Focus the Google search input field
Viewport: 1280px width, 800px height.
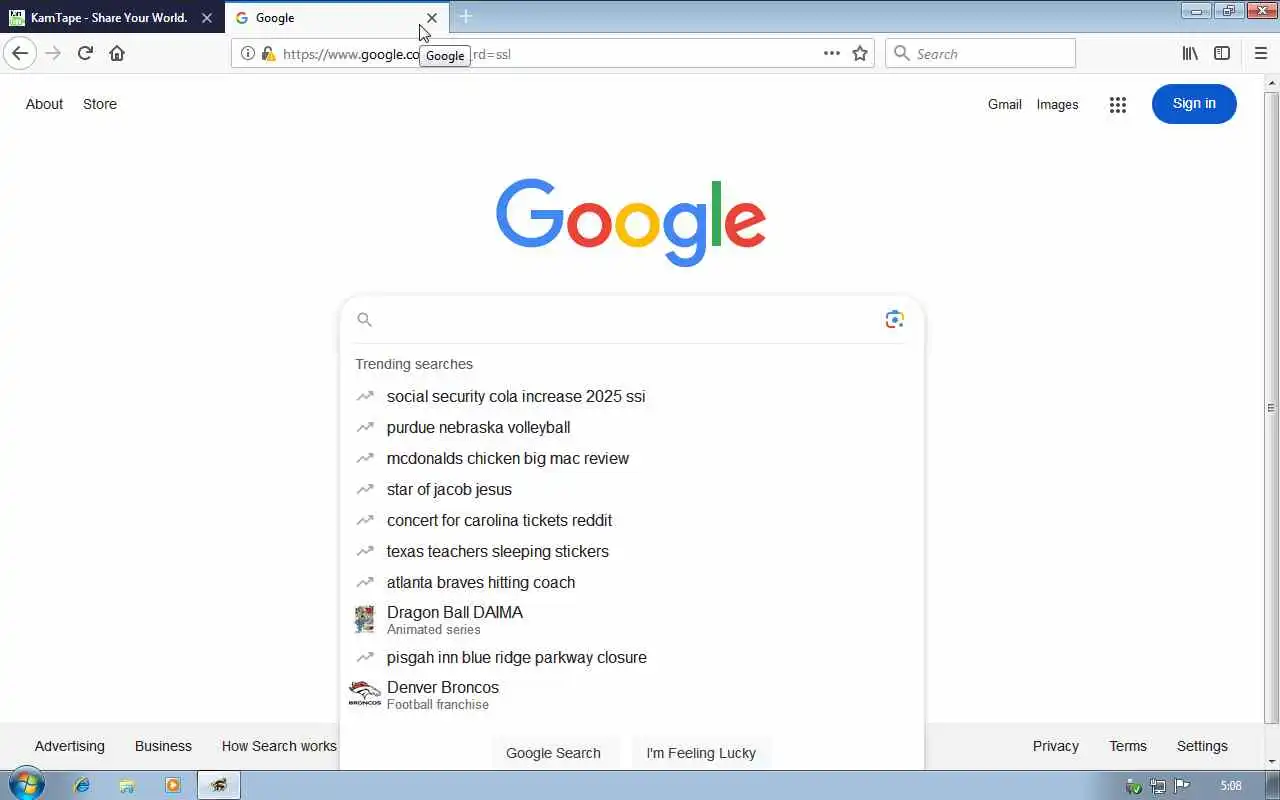coord(628,320)
